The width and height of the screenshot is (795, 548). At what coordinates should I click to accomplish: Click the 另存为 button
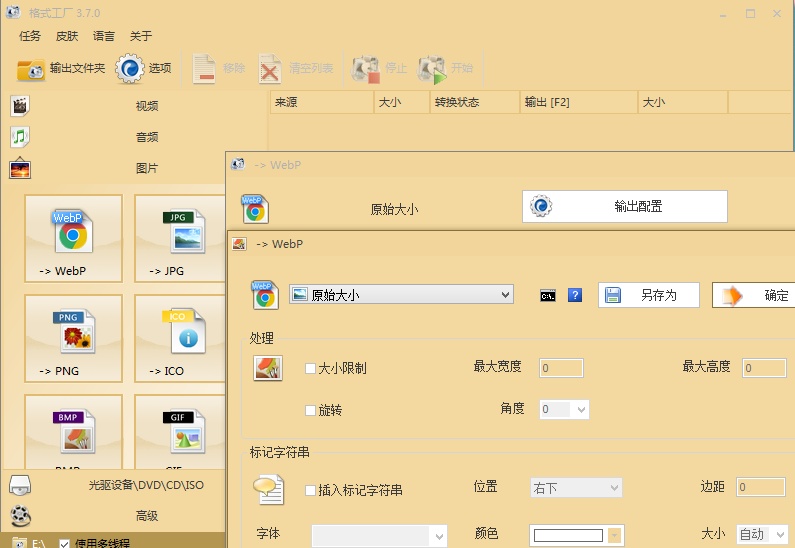point(649,295)
